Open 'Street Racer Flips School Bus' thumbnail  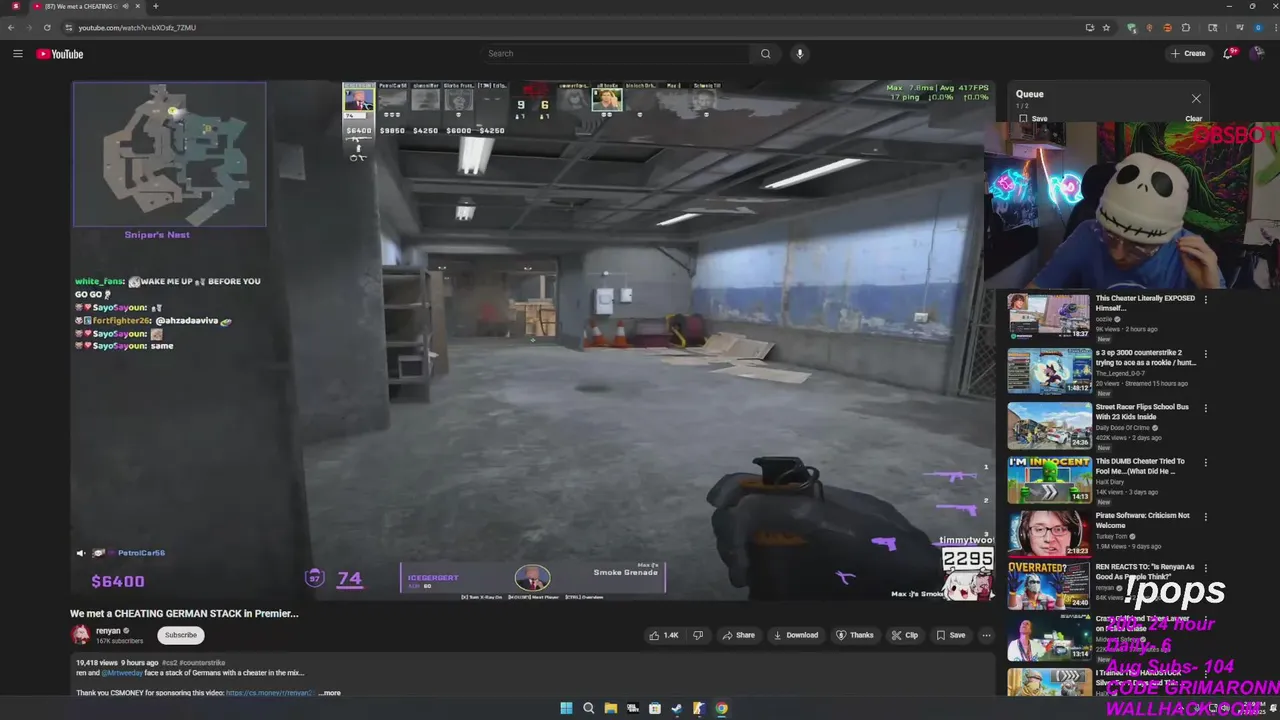[x=1049, y=425]
